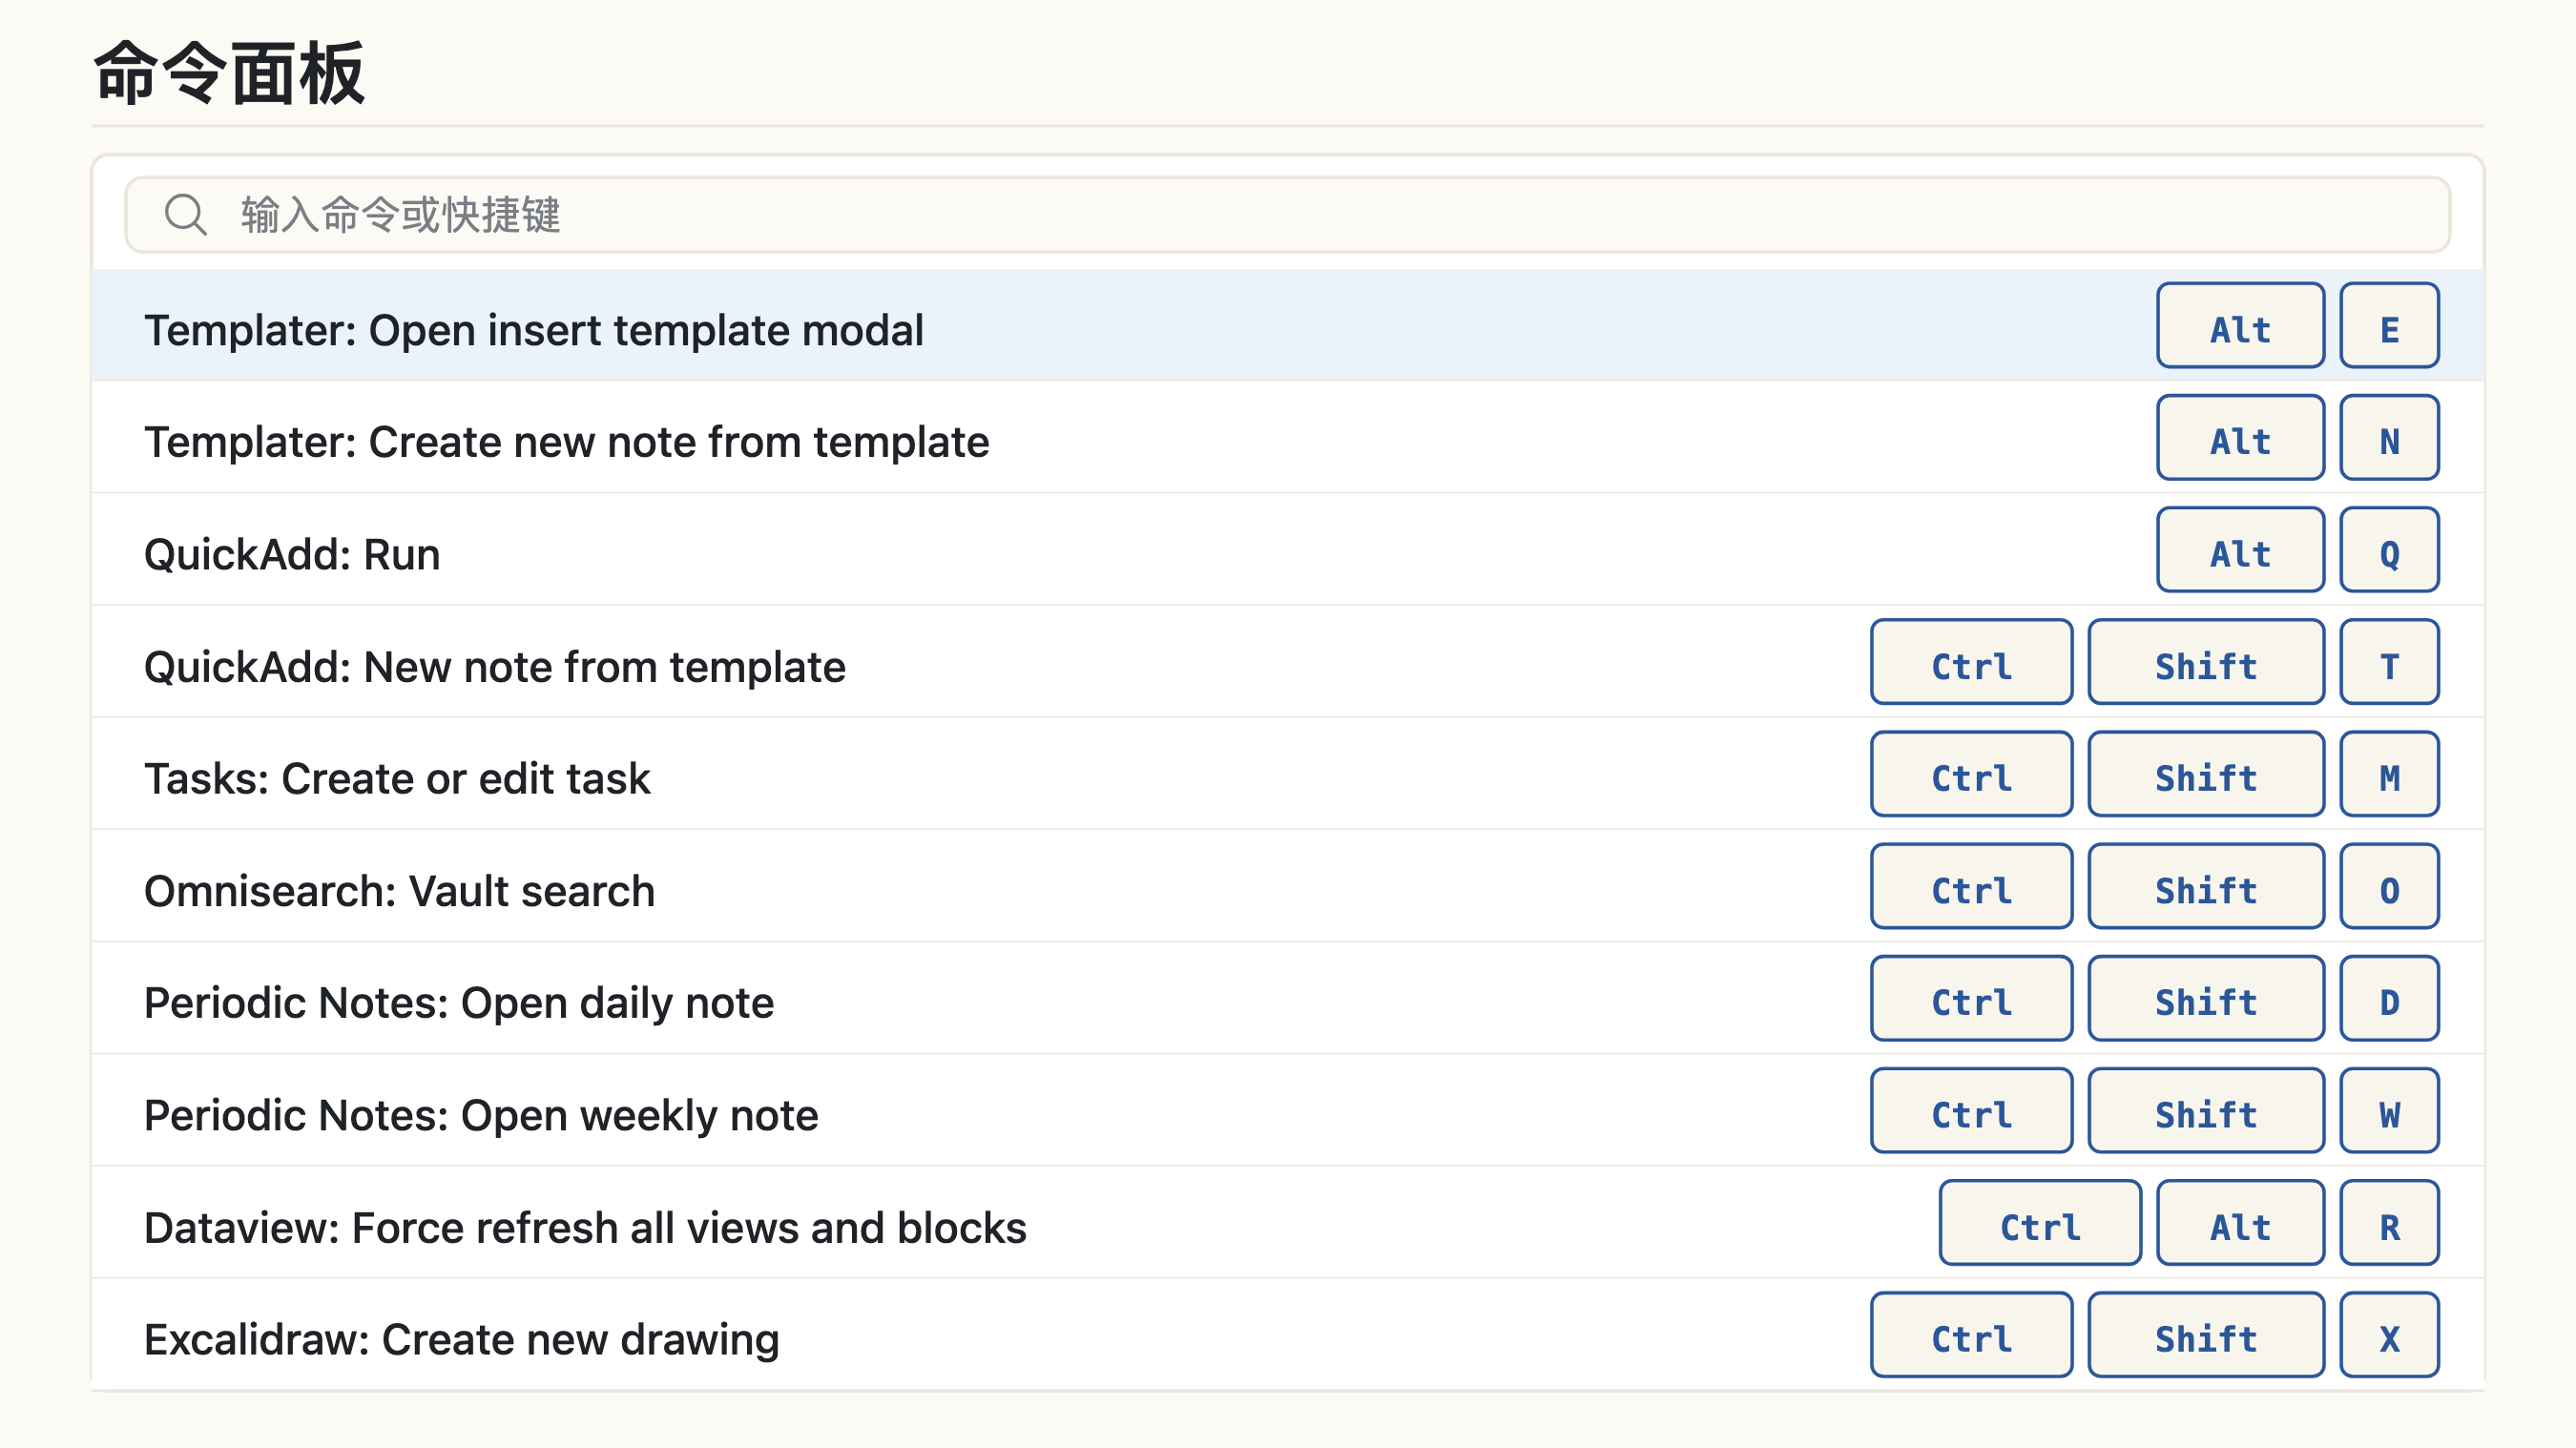Screen dimensions: 2576x1448
Task: Click Alt badge in Open insert template modal row
Action: (2240, 325)
